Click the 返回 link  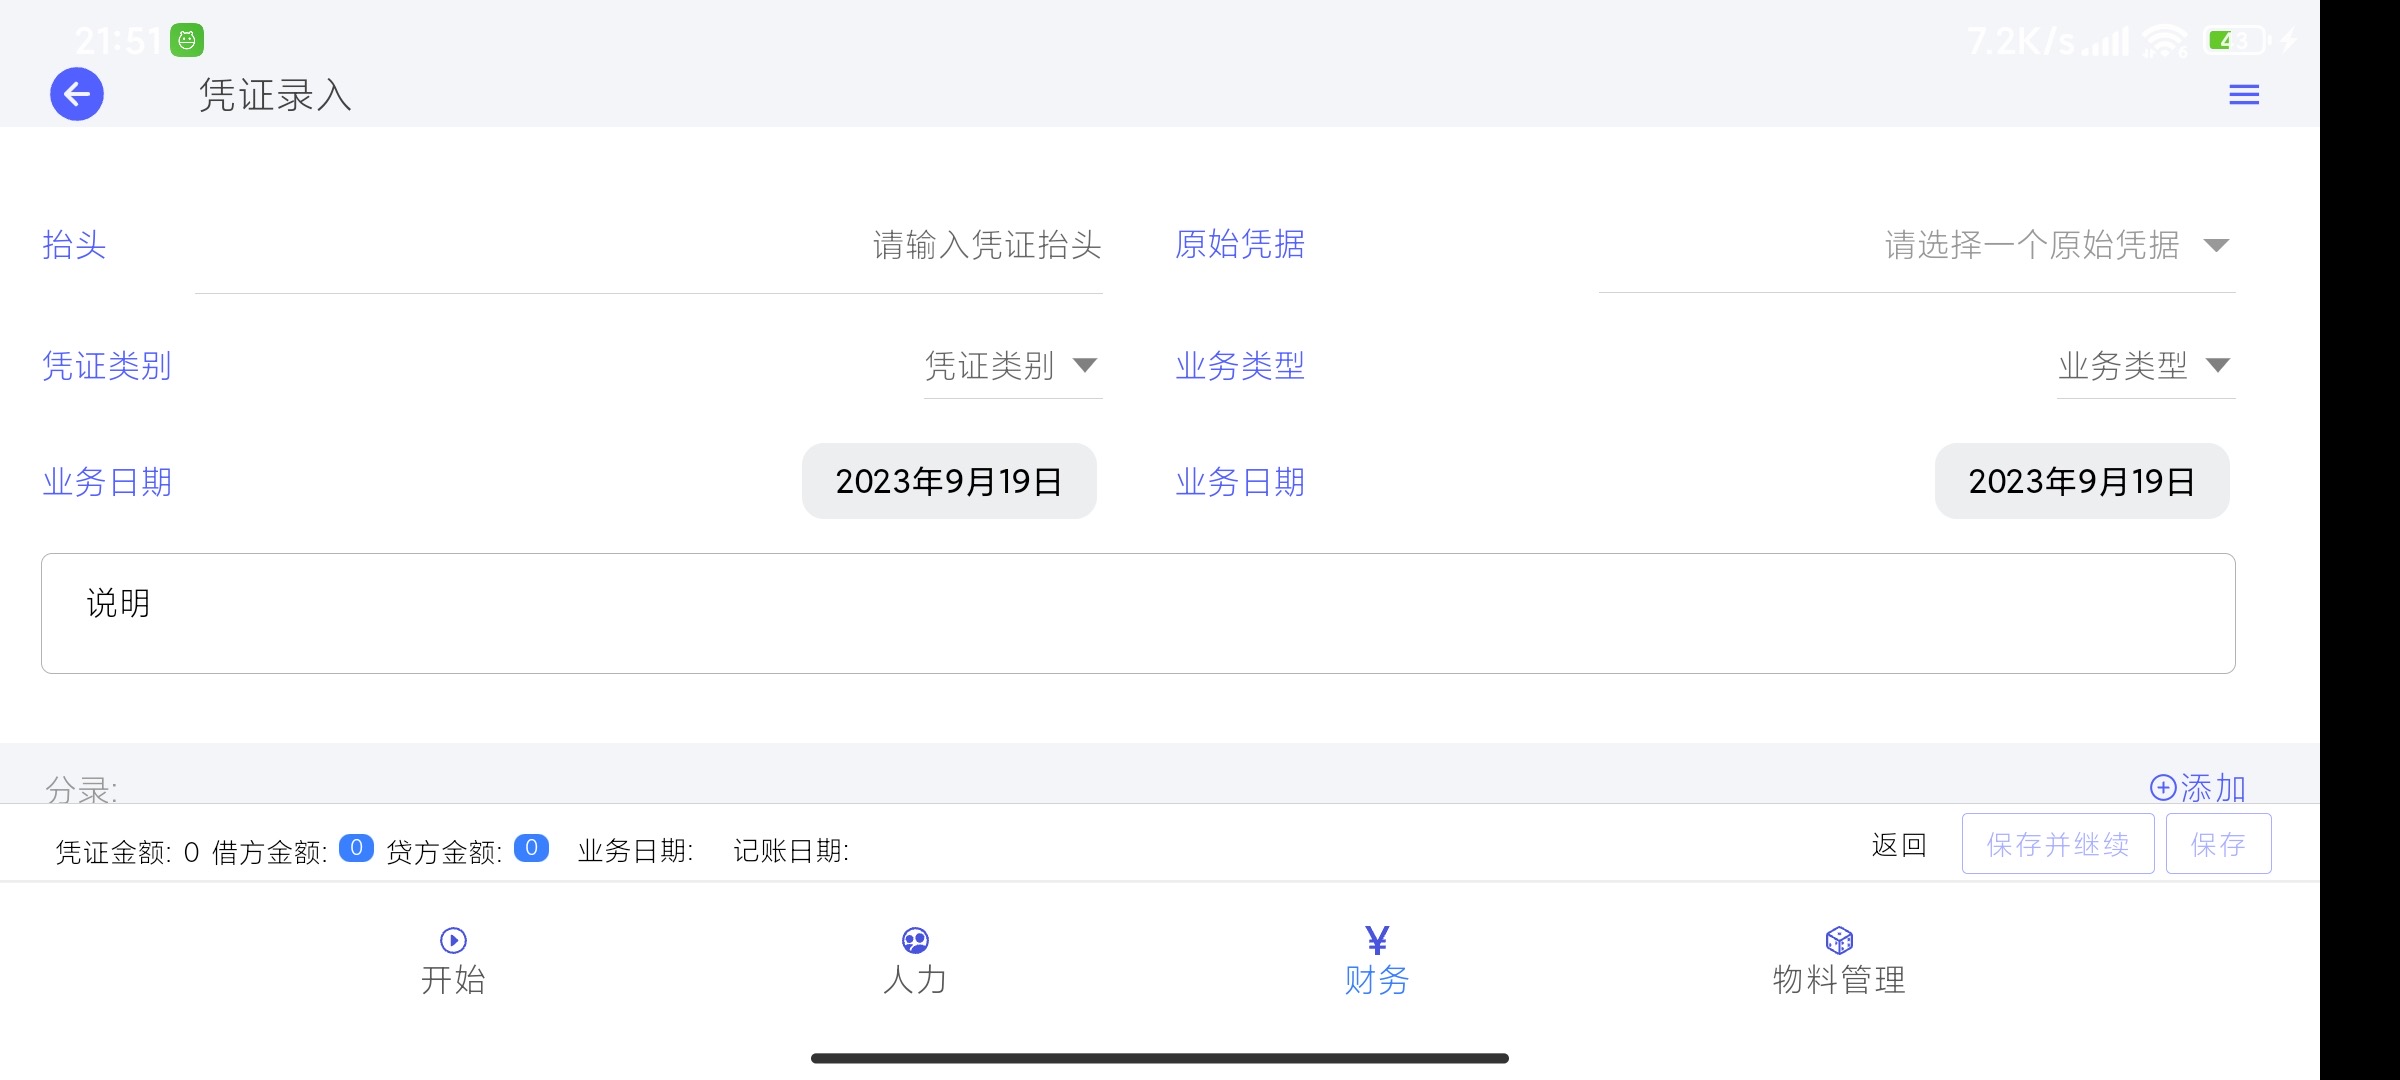(x=1899, y=845)
